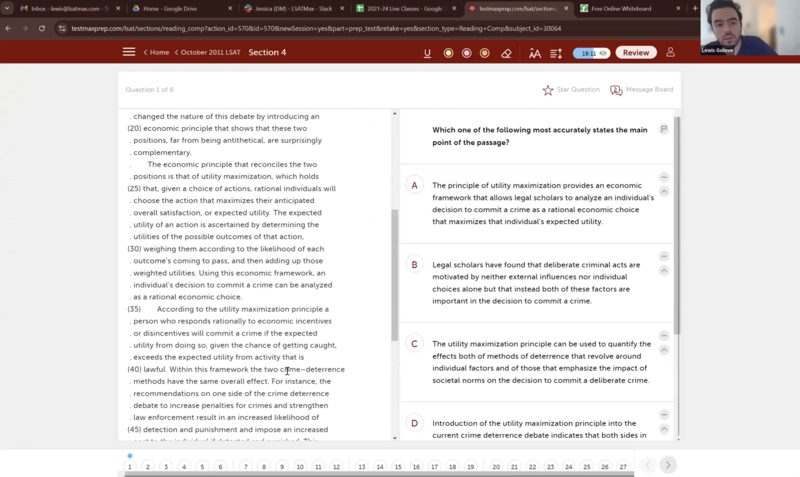800x477 pixels.
Task: Toggle the timer visibility eye
Action: [604, 53]
